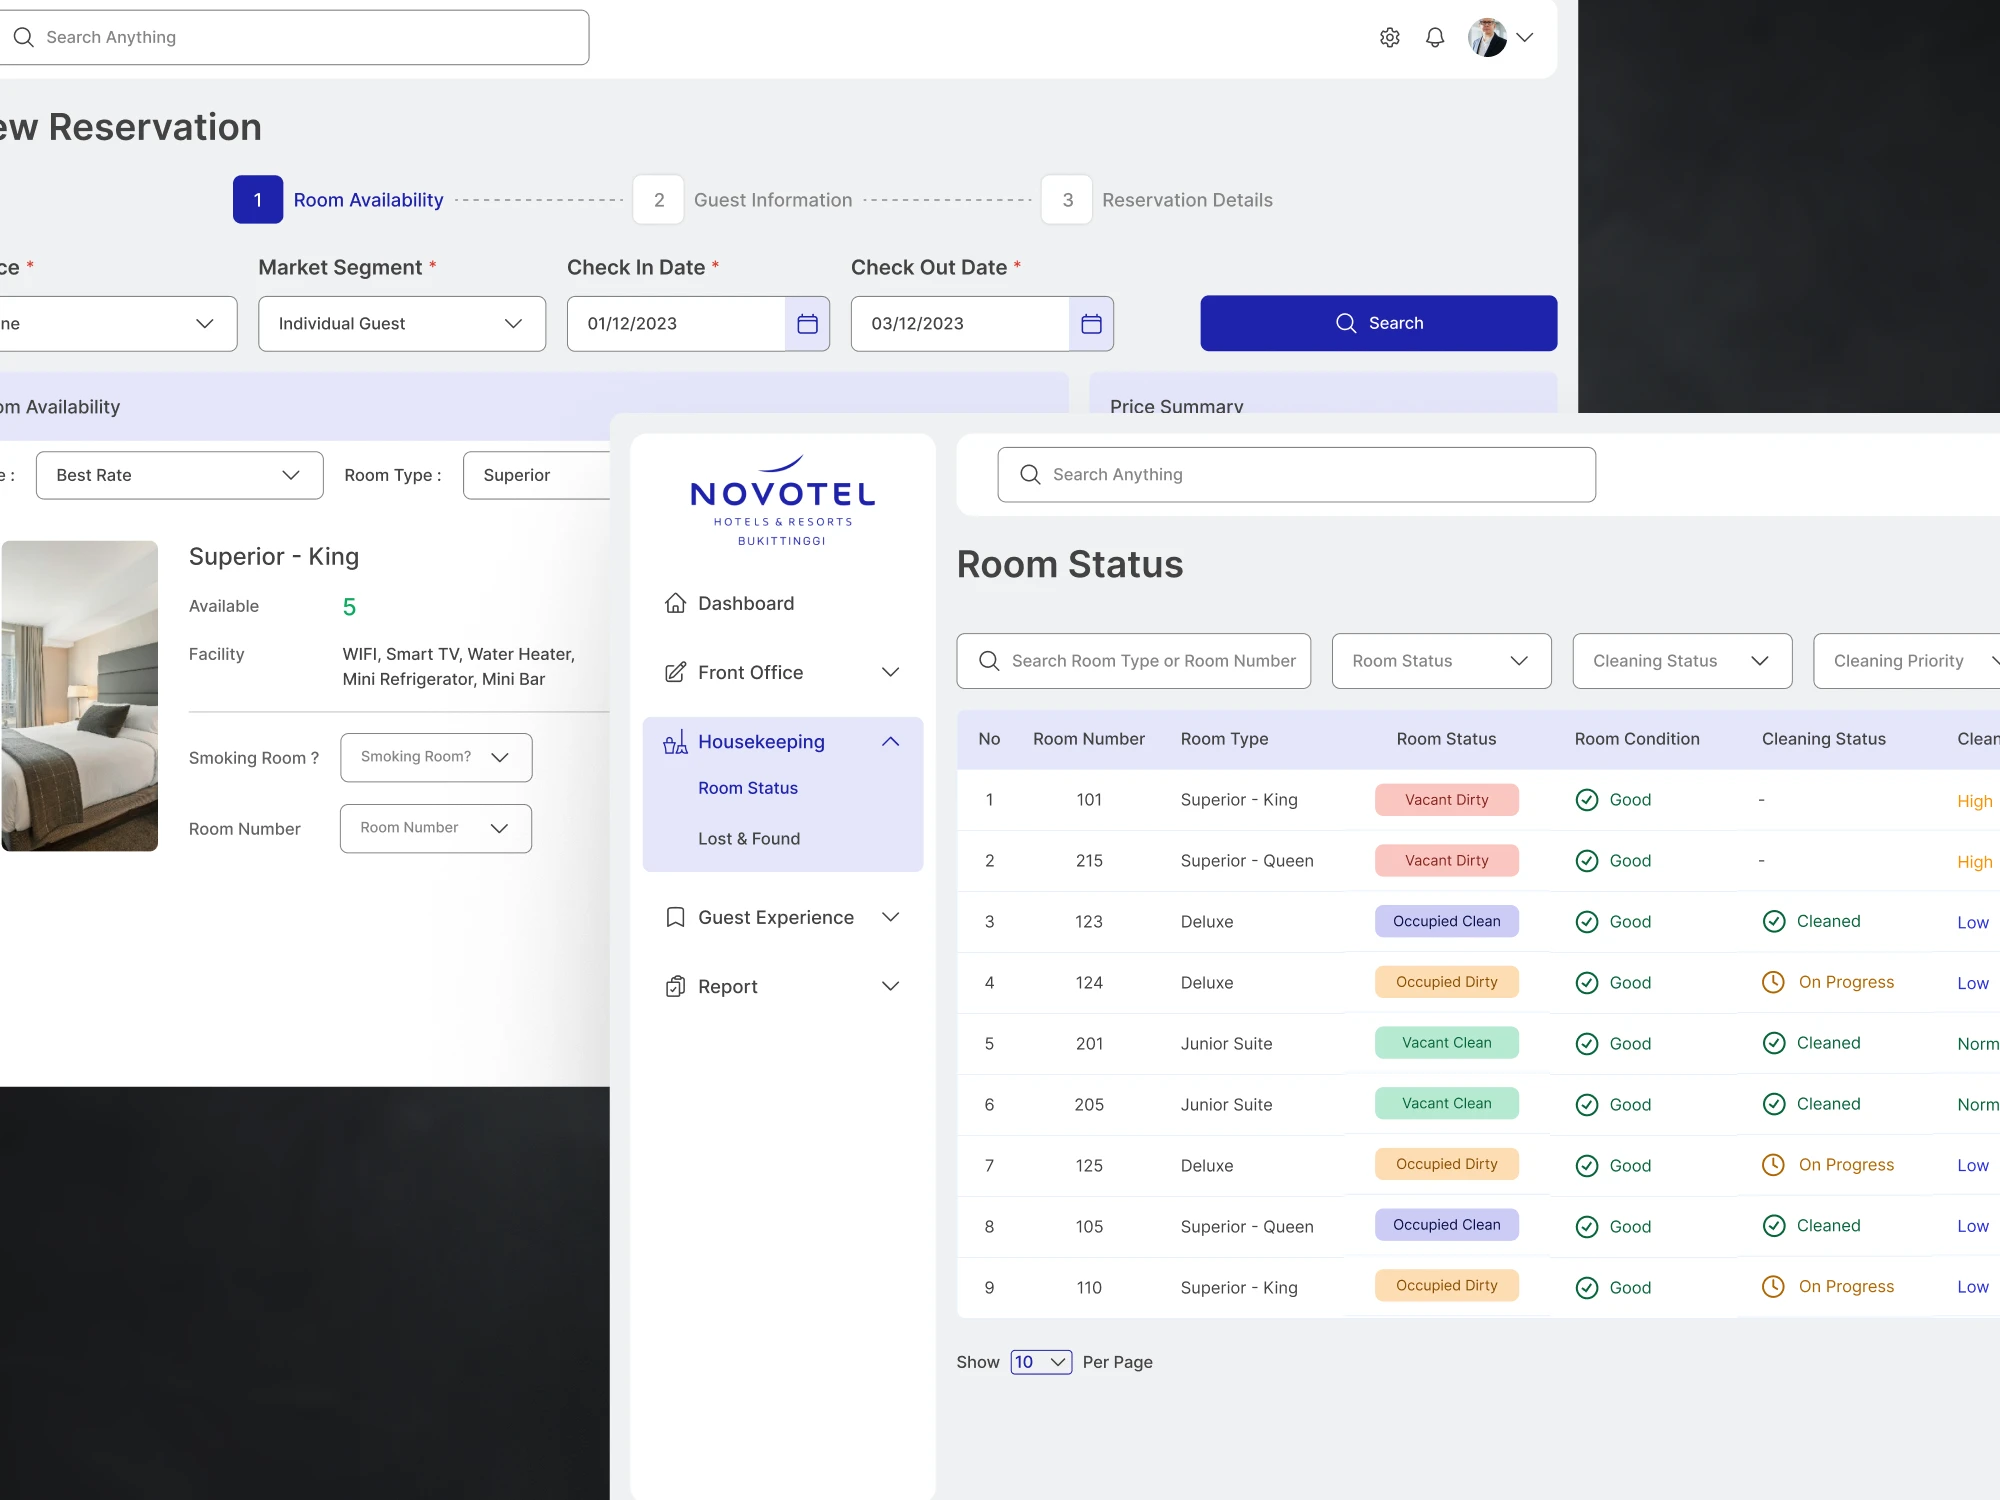Click the Report clipboard icon

tap(675, 987)
